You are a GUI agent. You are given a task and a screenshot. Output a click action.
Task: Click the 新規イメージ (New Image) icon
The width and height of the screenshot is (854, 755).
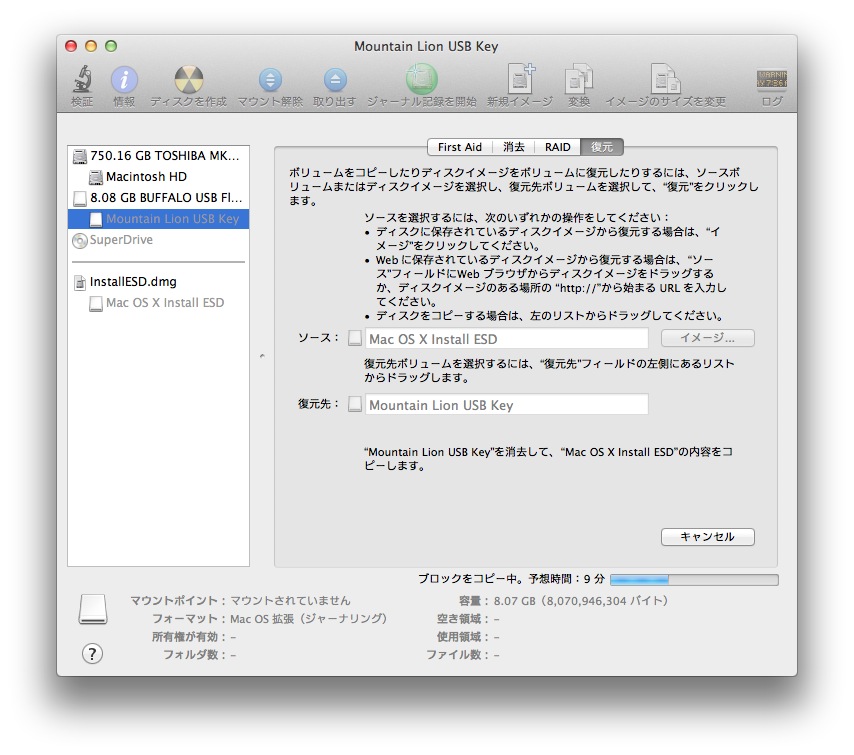(x=520, y=79)
